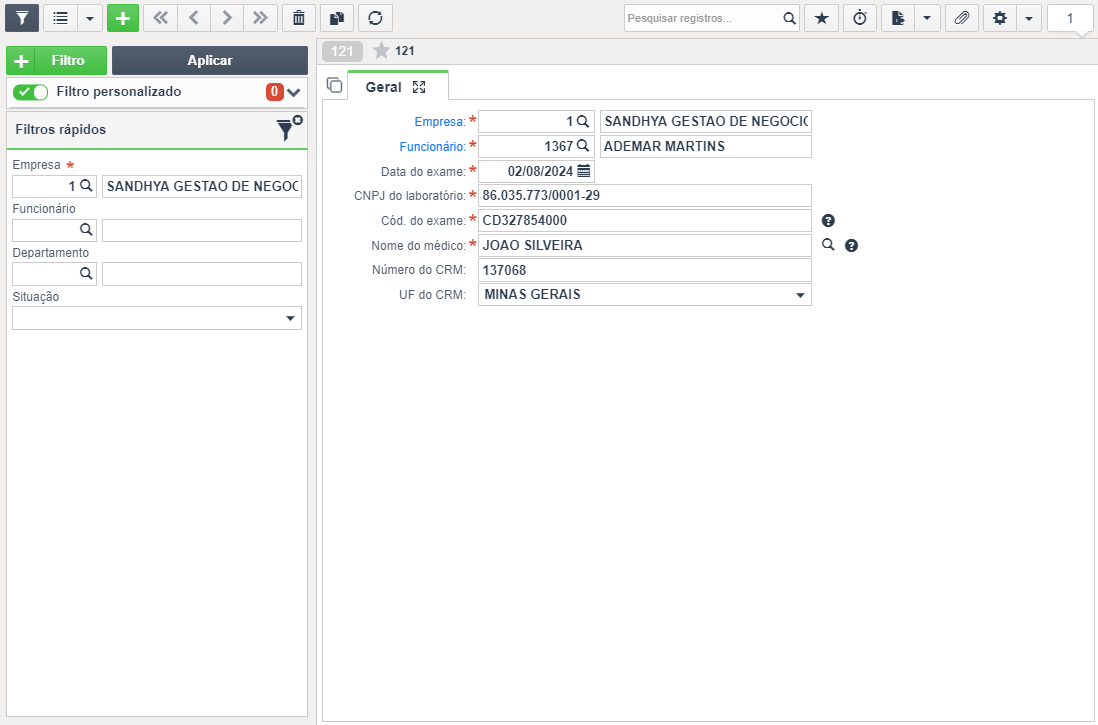Toggle Filtro personalizado switch
1098x725 pixels.
30,92
